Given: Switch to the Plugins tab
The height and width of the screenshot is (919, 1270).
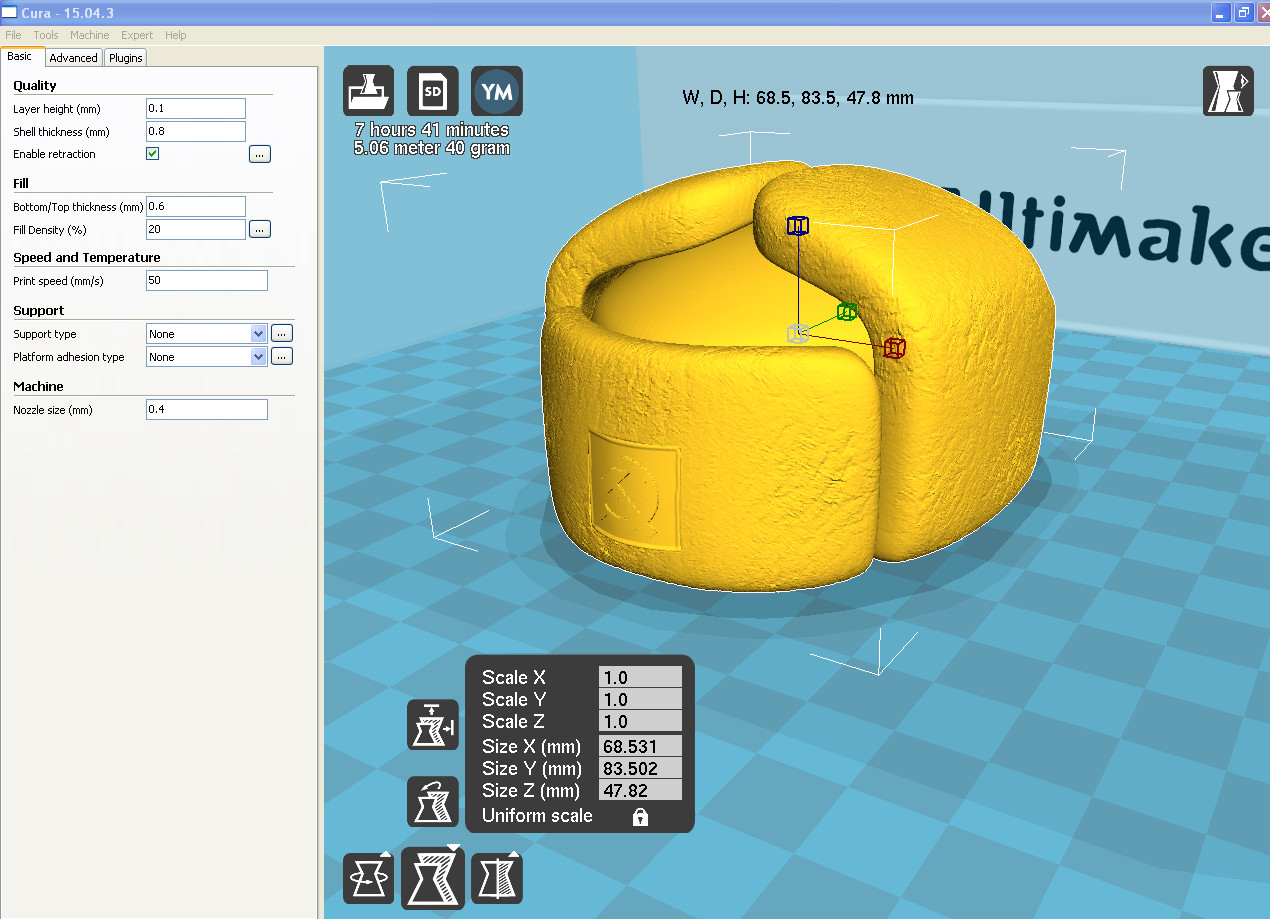Looking at the screenshot, I should (126, 58).
